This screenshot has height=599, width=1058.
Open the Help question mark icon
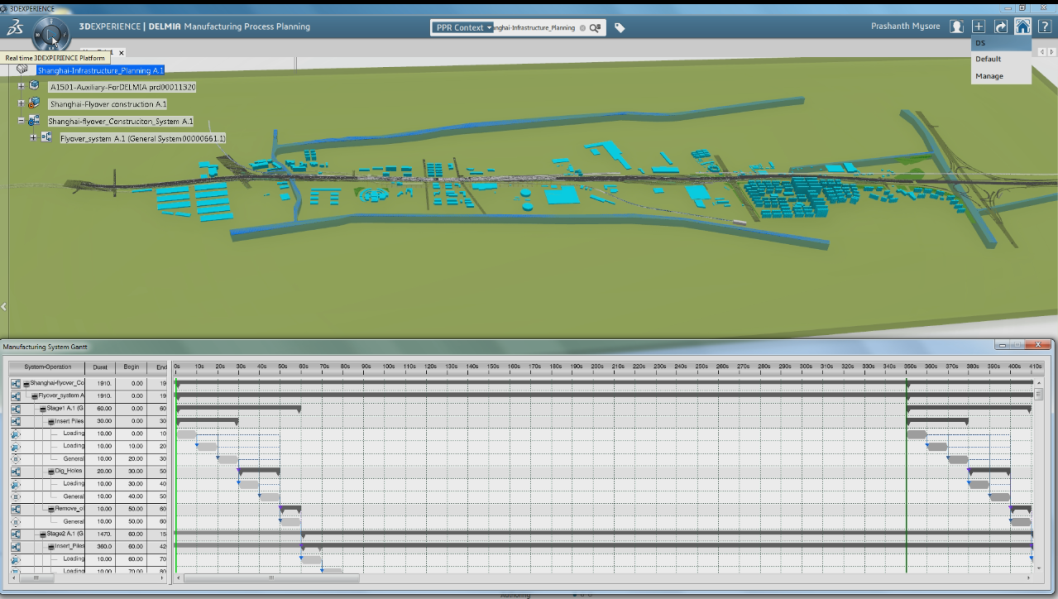coord(1044,27)
